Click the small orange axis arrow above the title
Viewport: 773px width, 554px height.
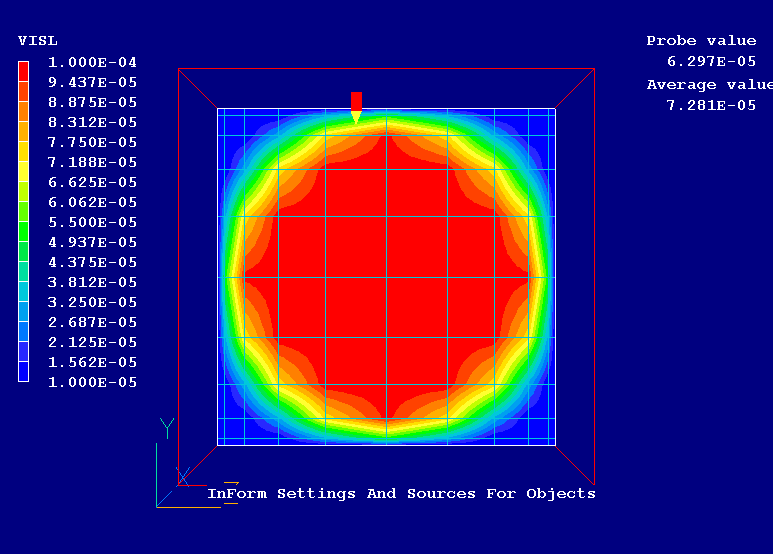231,483
